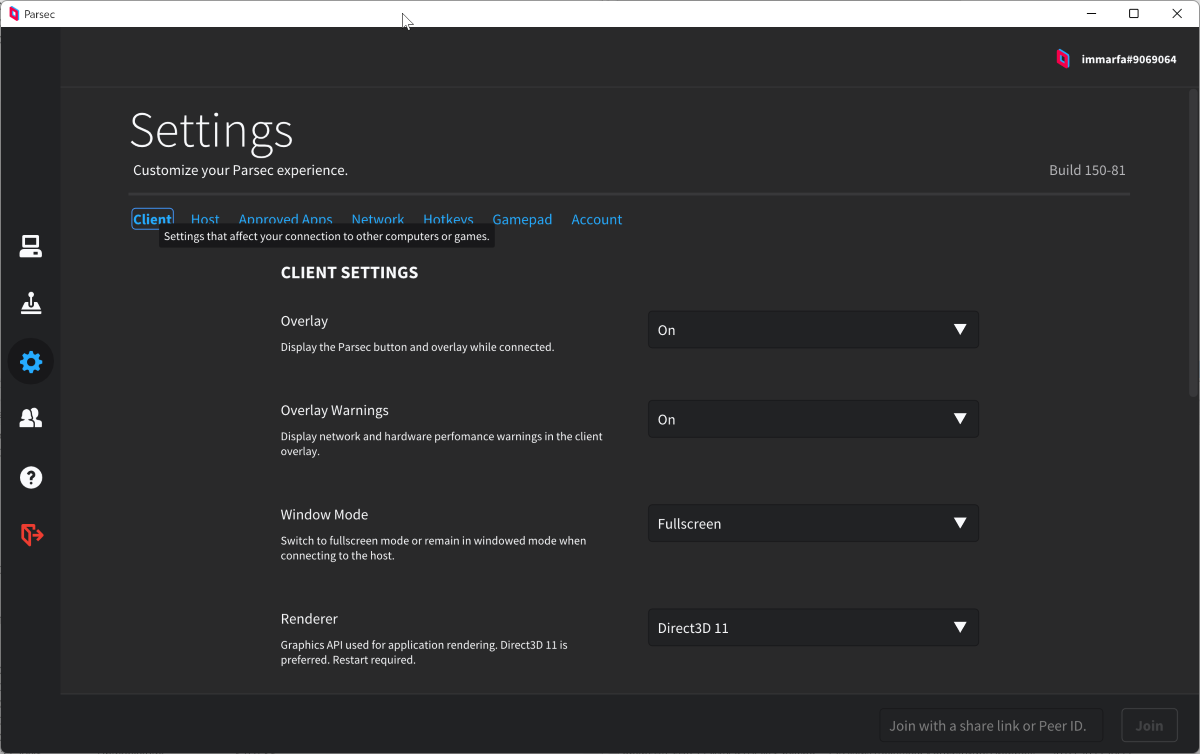
Task: Go to the Hotkeys tab
Action: click(x=448, y=219)
